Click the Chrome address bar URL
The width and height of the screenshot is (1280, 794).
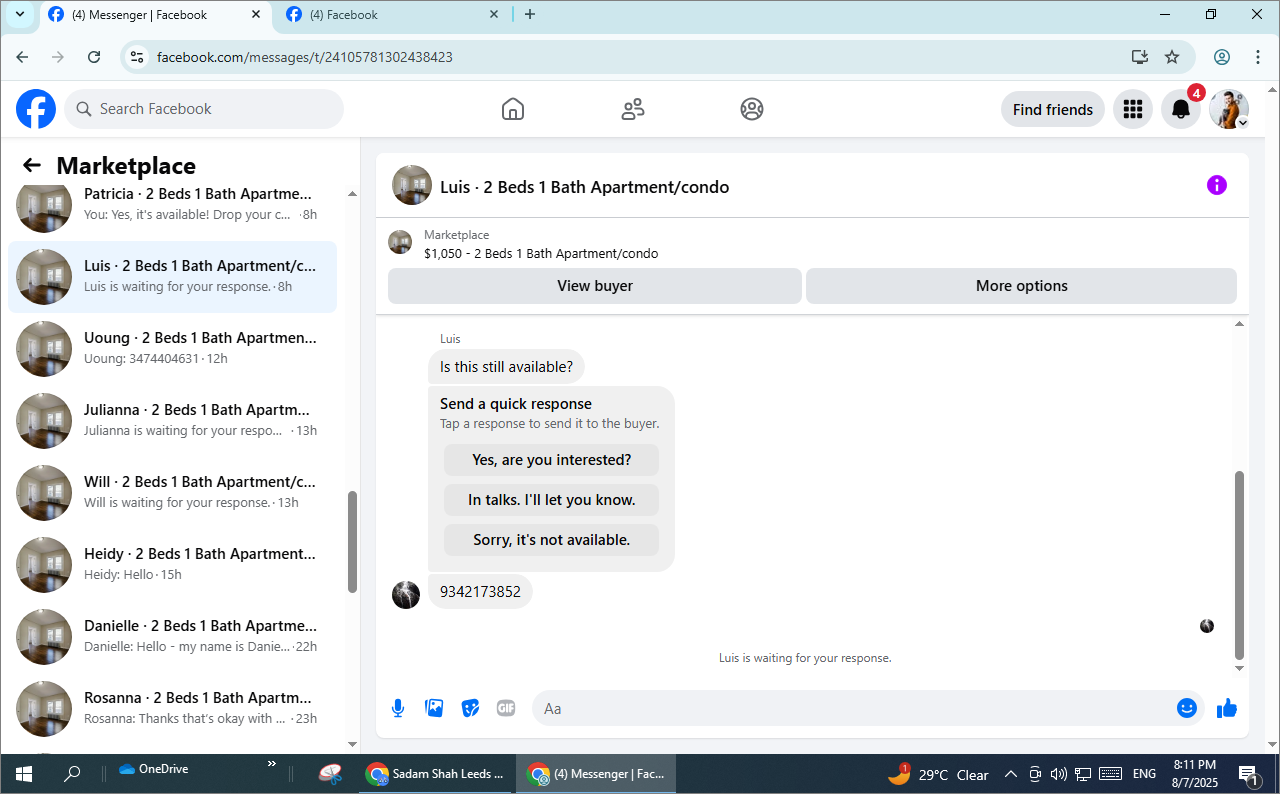305,57
